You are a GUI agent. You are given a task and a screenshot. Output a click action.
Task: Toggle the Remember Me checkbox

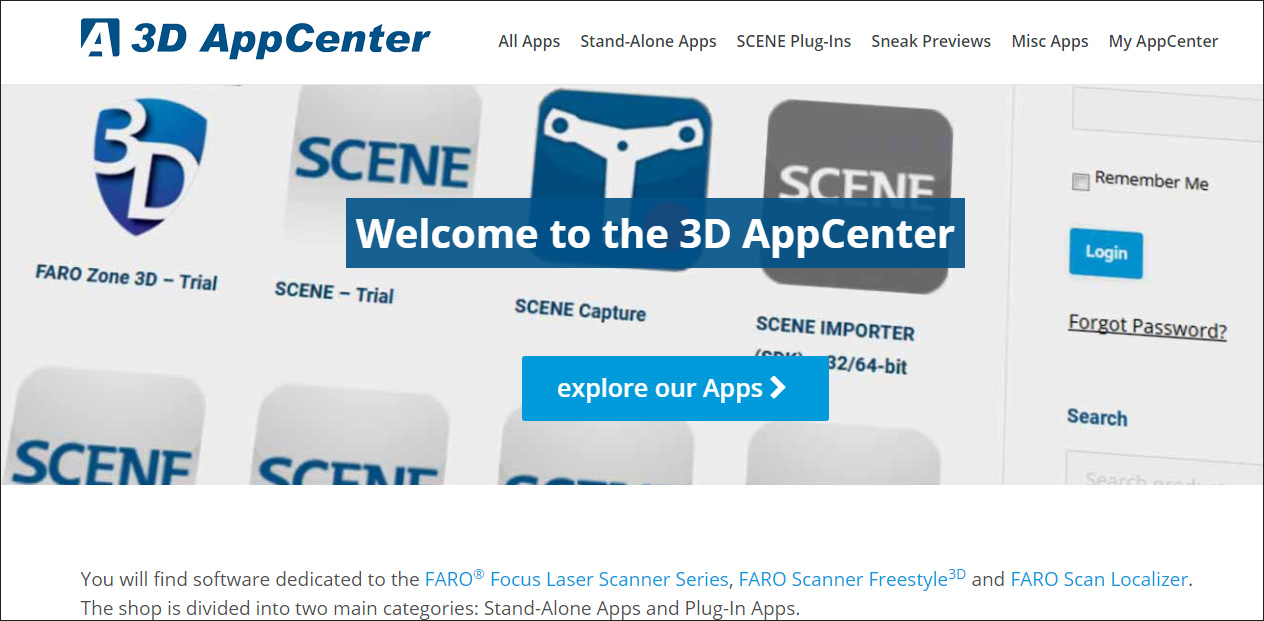[x=1080, y=181]
